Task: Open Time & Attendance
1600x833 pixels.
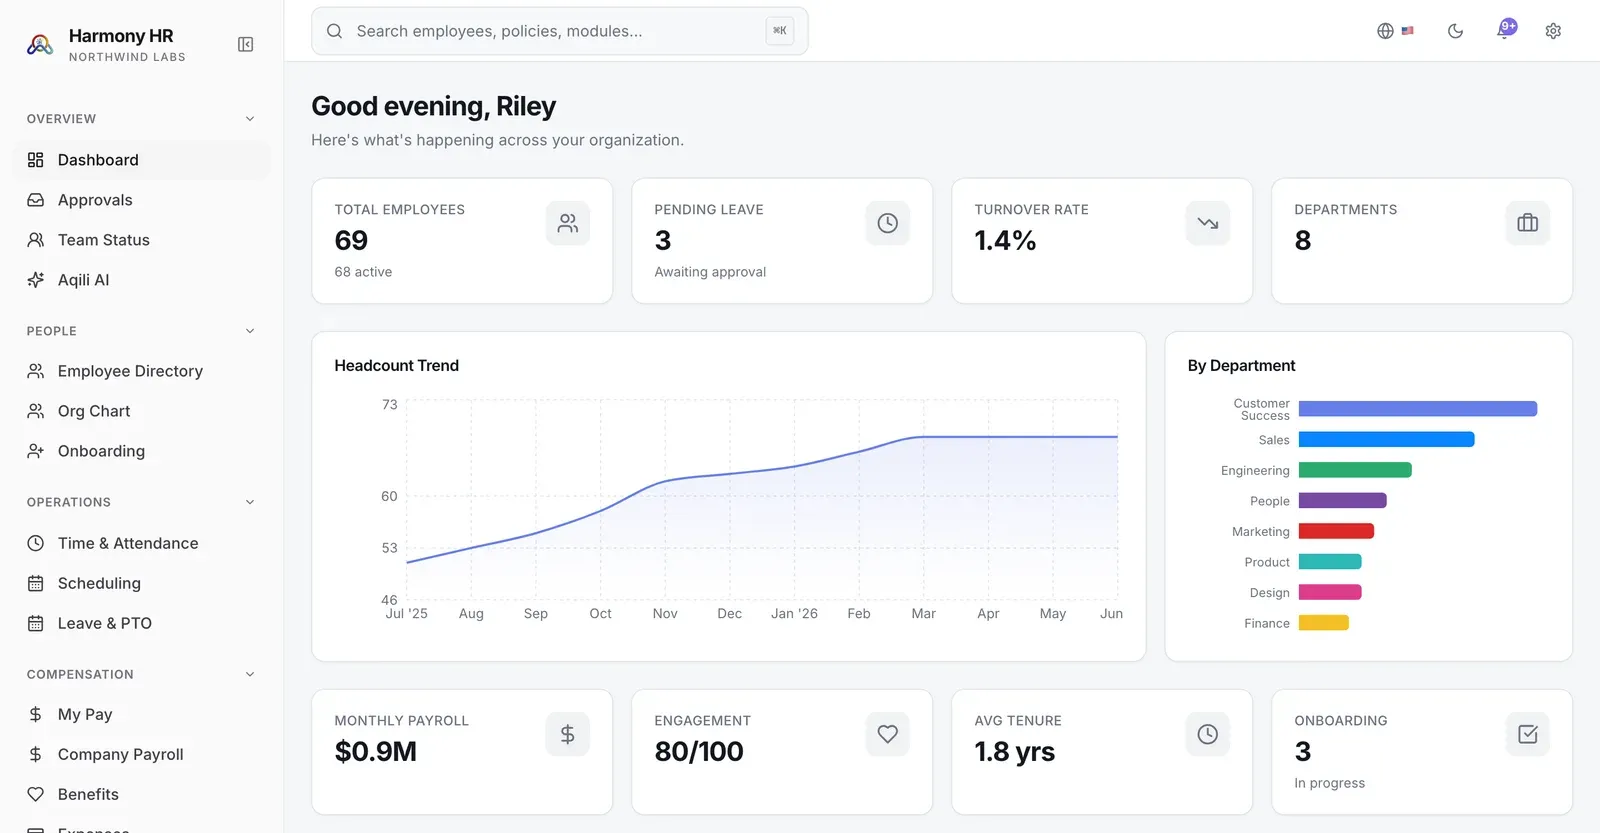Action: click(x=142, y=543)
